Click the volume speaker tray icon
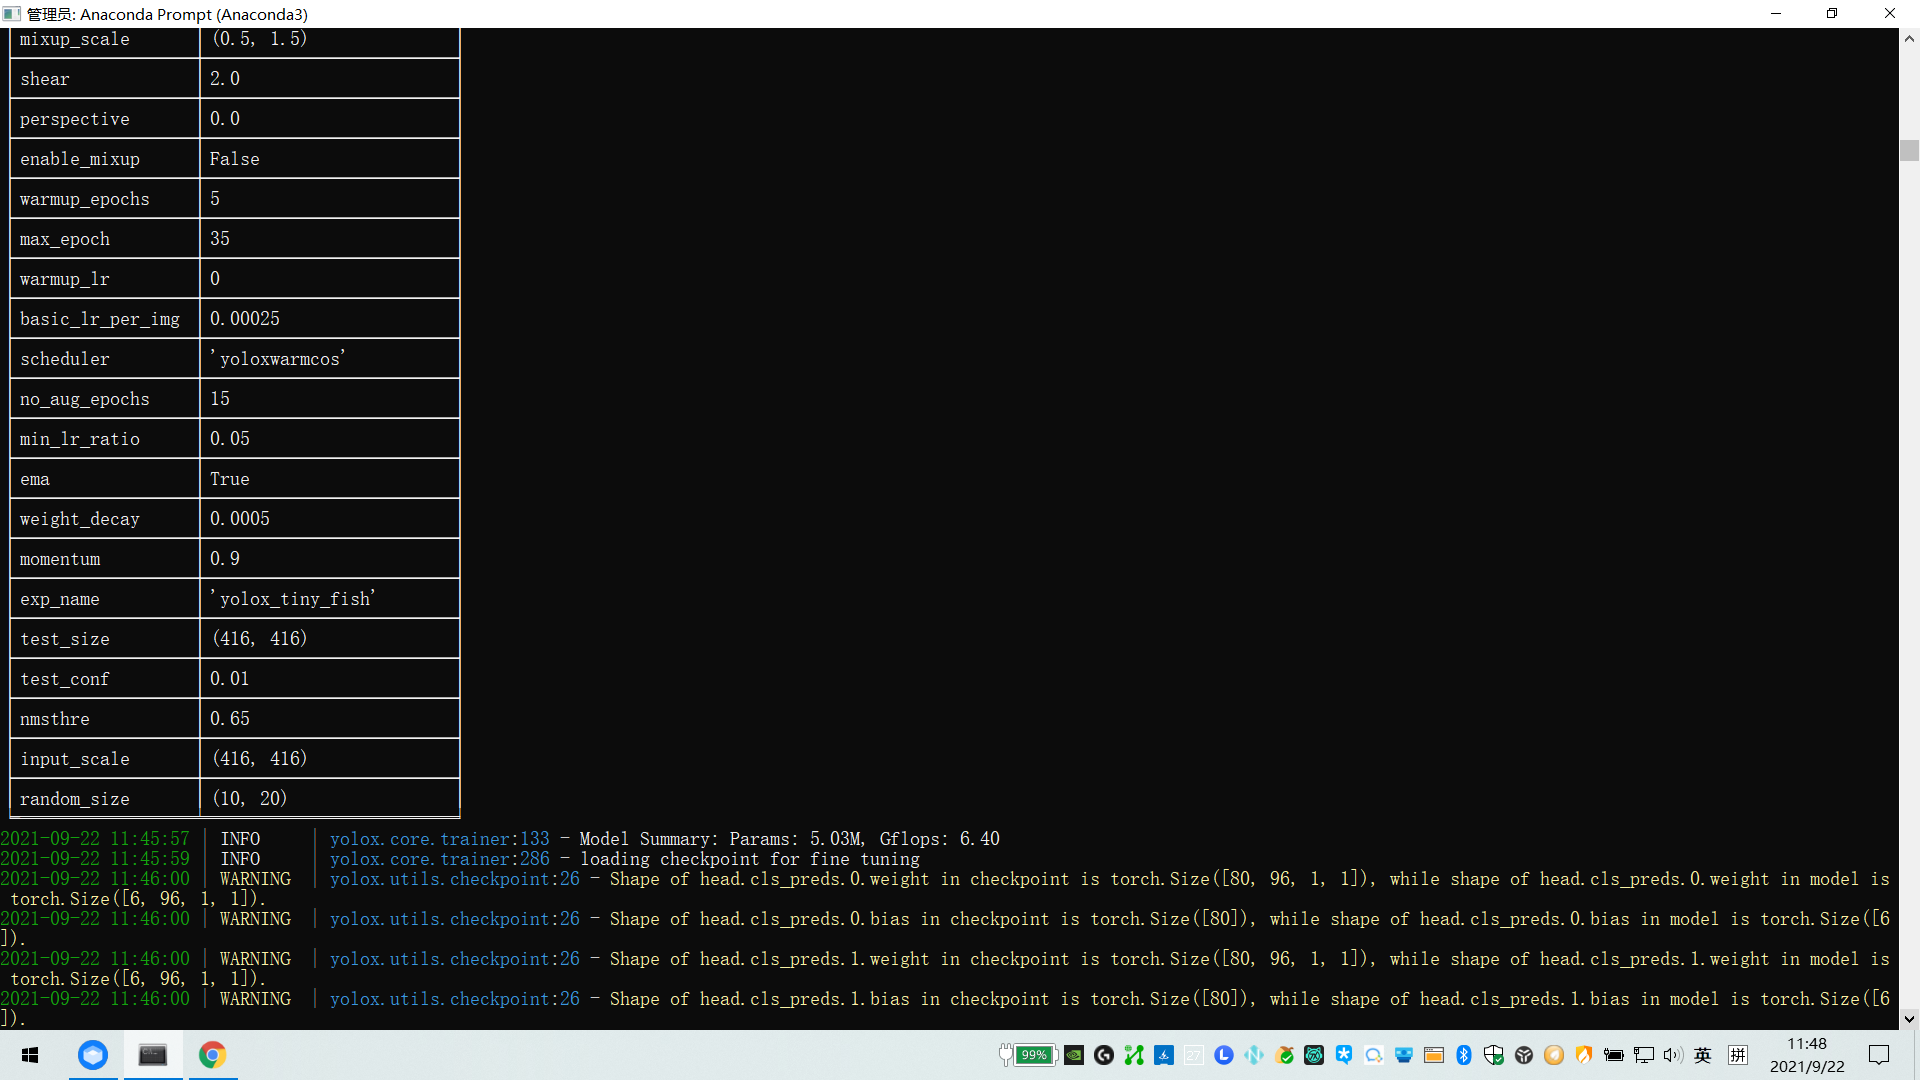Viewport: 1920px width, 1080px height. click(x=1673, y=1055)
